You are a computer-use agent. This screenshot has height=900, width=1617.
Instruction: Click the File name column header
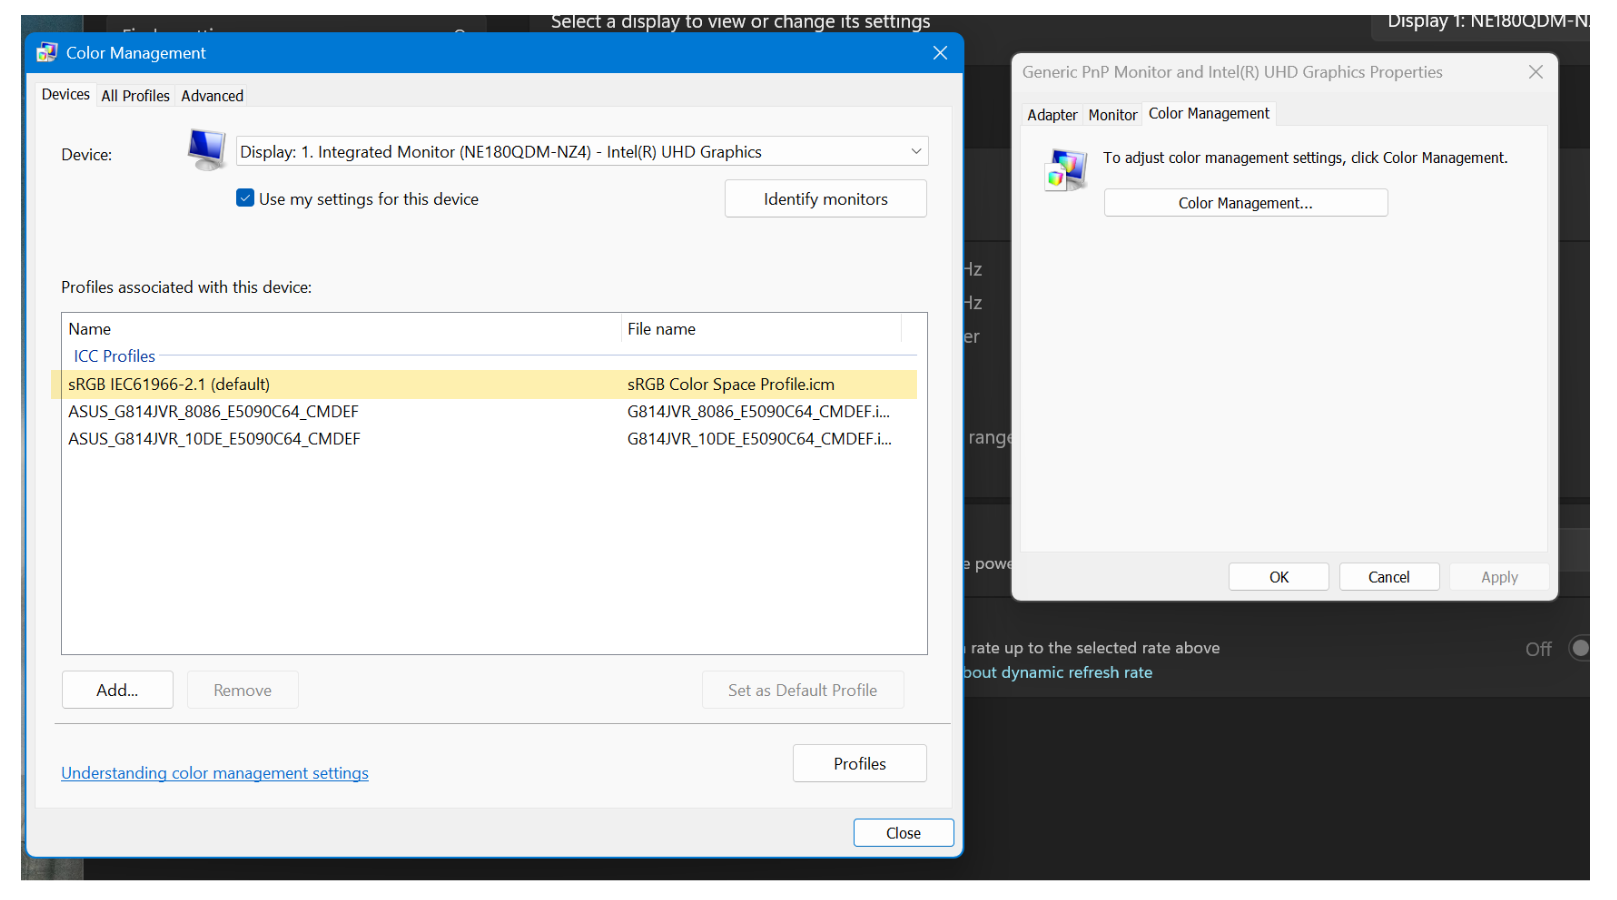761,329
